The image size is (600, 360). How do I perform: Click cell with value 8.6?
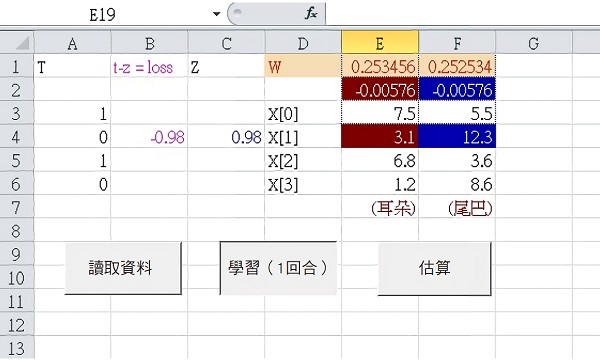pyautogui.click(x=457, y=184)
